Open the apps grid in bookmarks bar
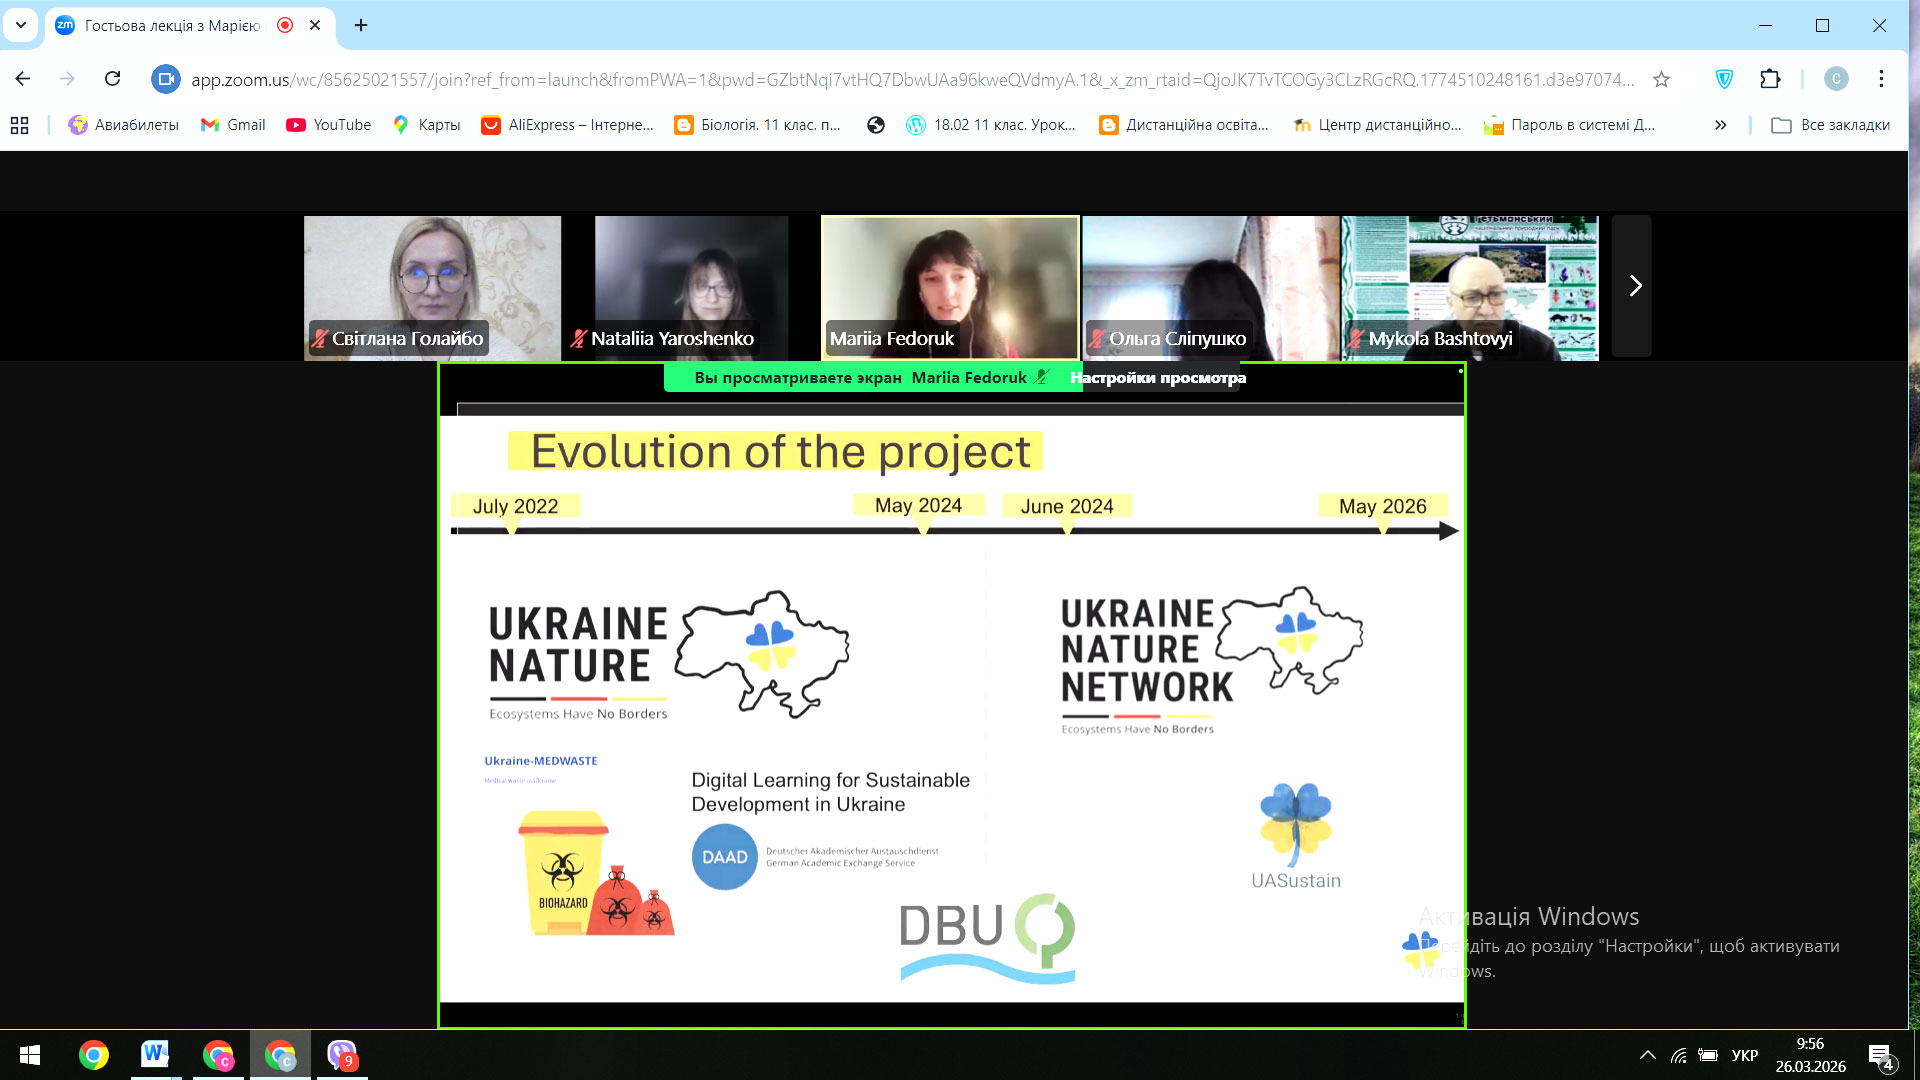1920x1080 pixels. (x=19, y=125)
